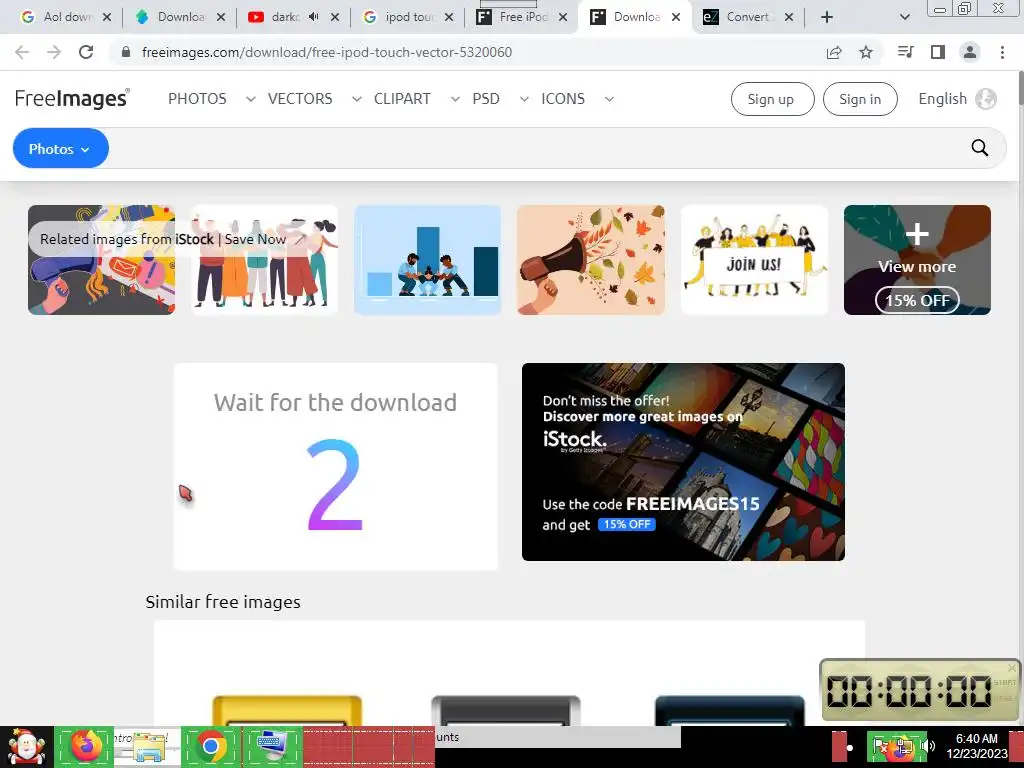Open the file explorer folder taskbar icon

click(x=150, y=747)
